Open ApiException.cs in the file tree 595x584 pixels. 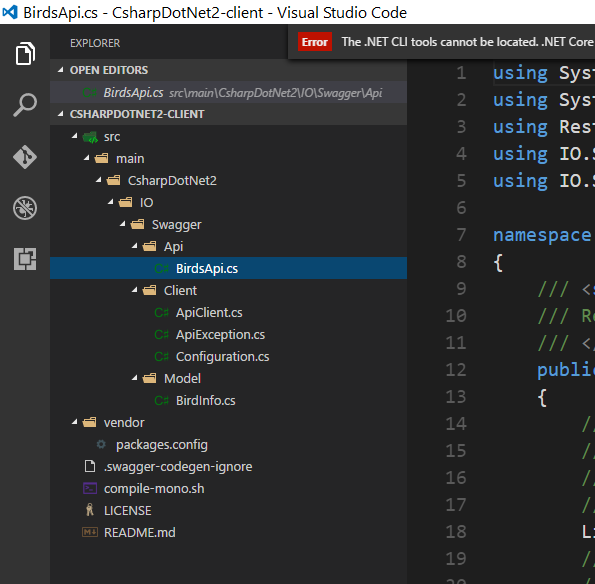coord(220,335)
